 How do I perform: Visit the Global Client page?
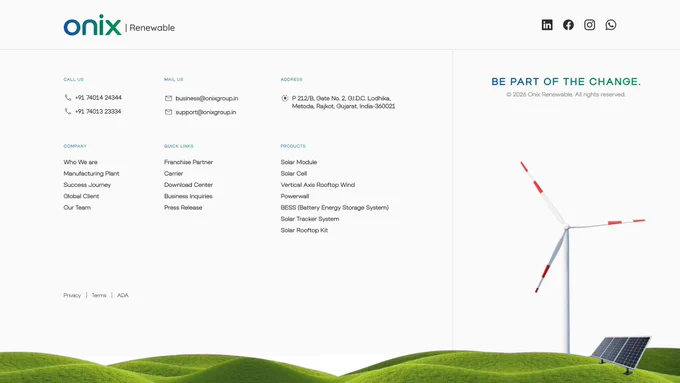(x=81, y=196)
